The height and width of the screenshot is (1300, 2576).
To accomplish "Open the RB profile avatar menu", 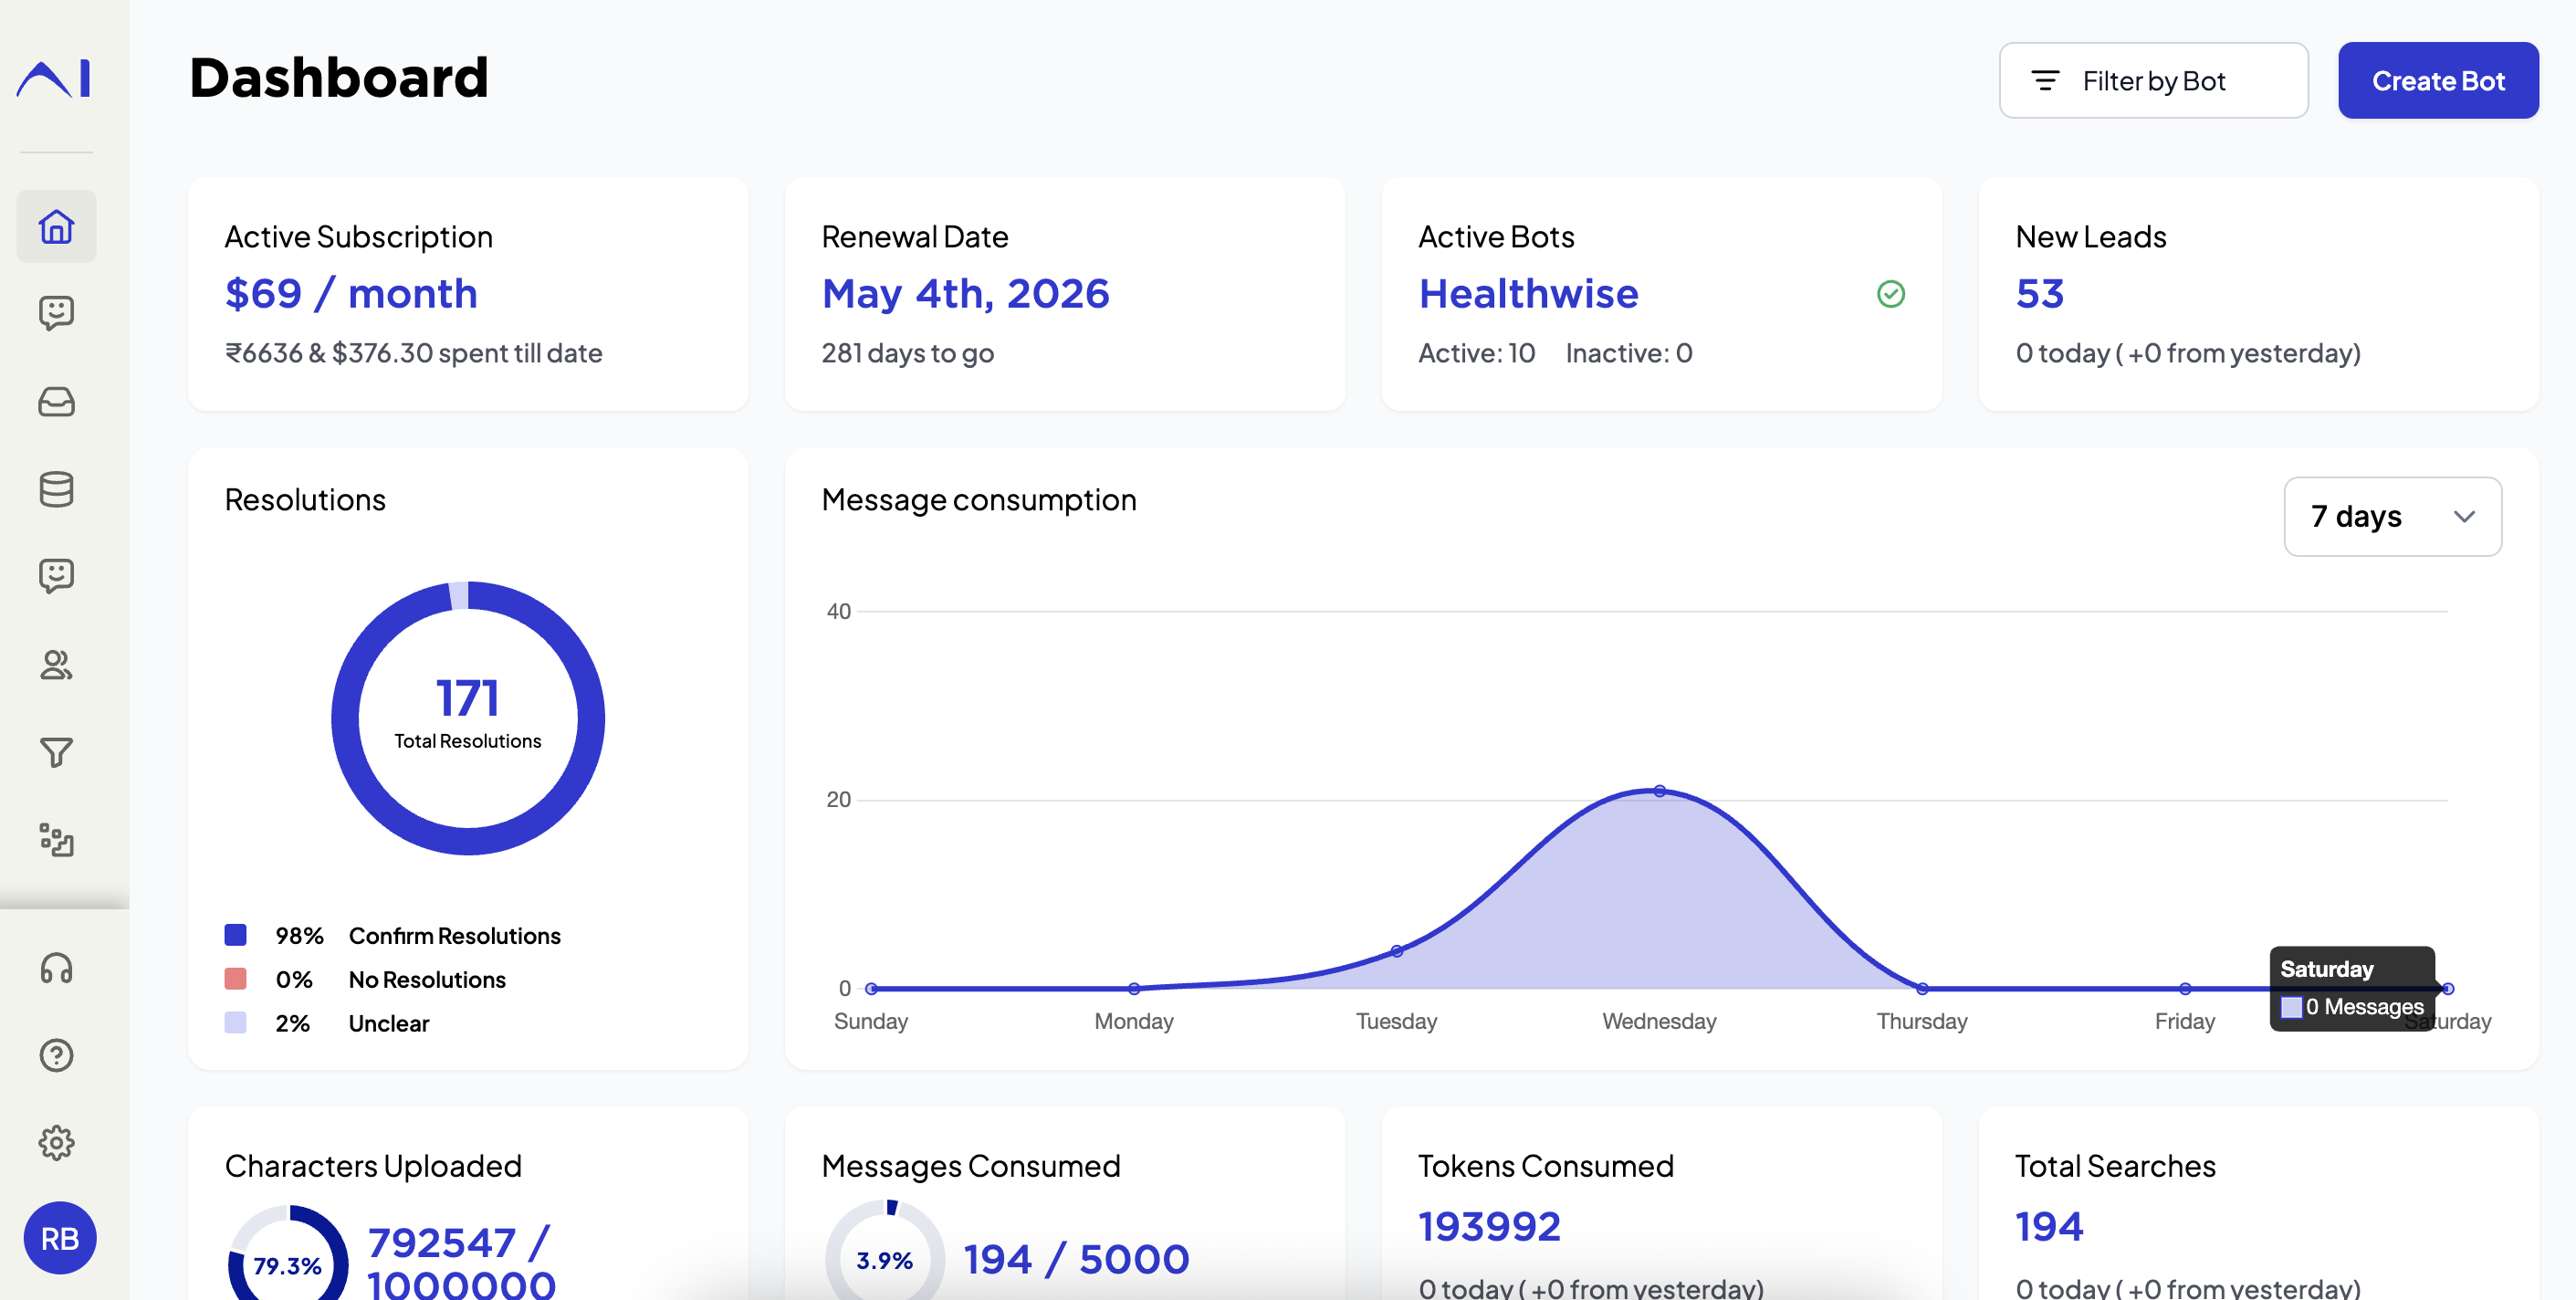I will [60, 1238].
